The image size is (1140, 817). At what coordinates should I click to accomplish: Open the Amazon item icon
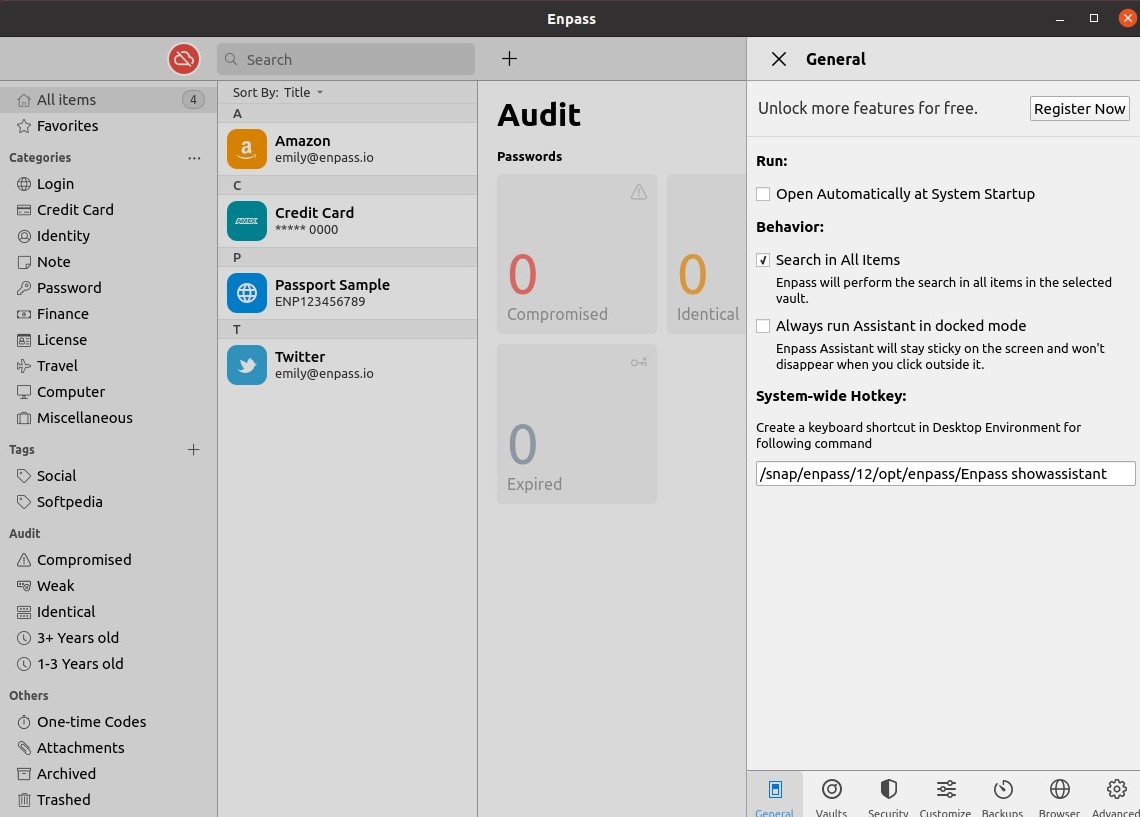click(x=246, y=149)
